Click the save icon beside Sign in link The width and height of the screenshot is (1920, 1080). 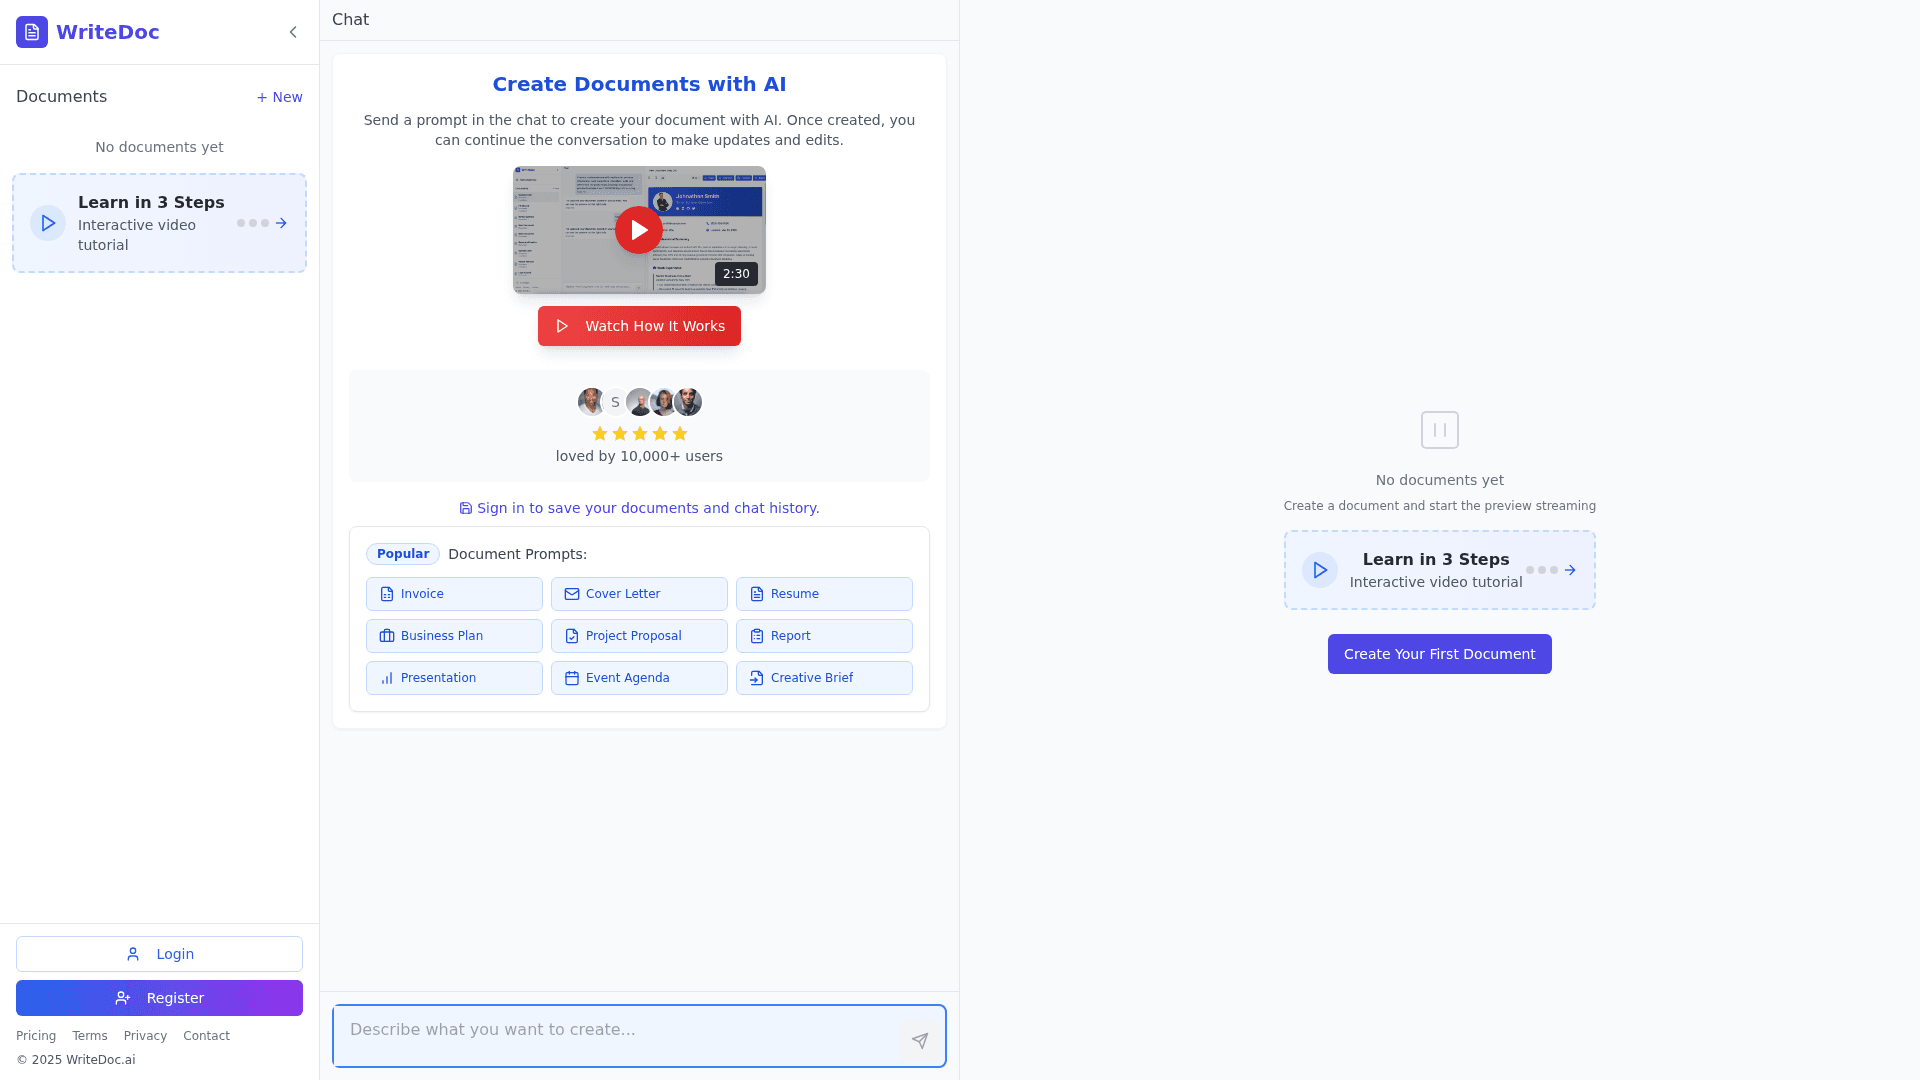pyautogui.click(x=466, y=508)
